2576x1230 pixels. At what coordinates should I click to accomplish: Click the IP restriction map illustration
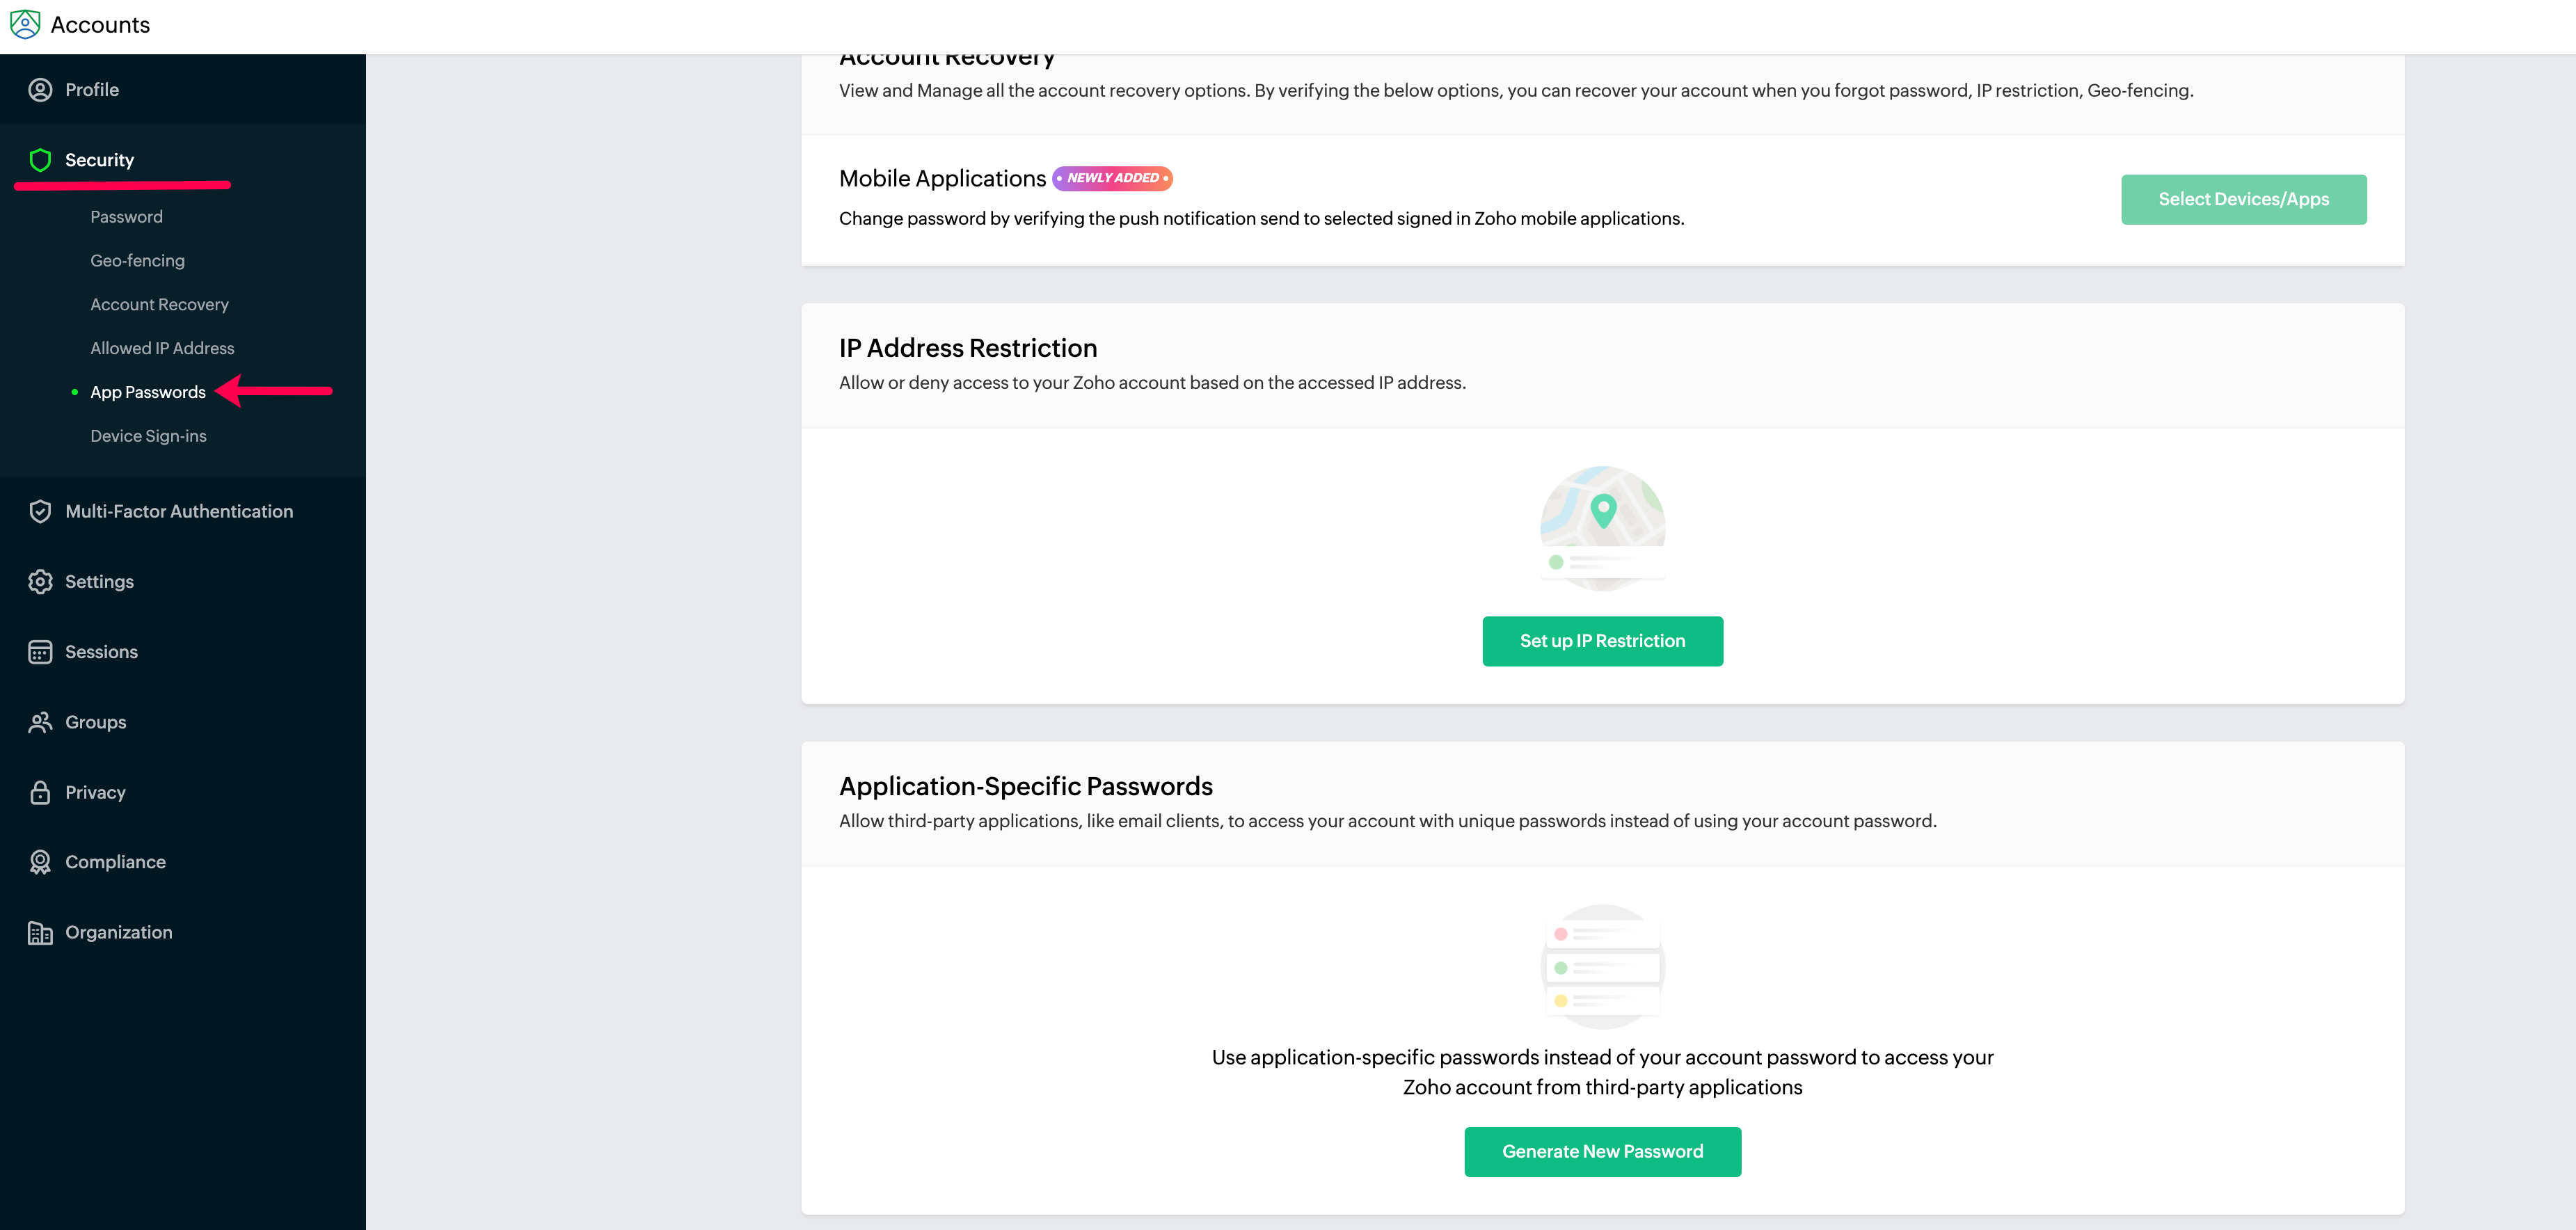[1602, 528]
